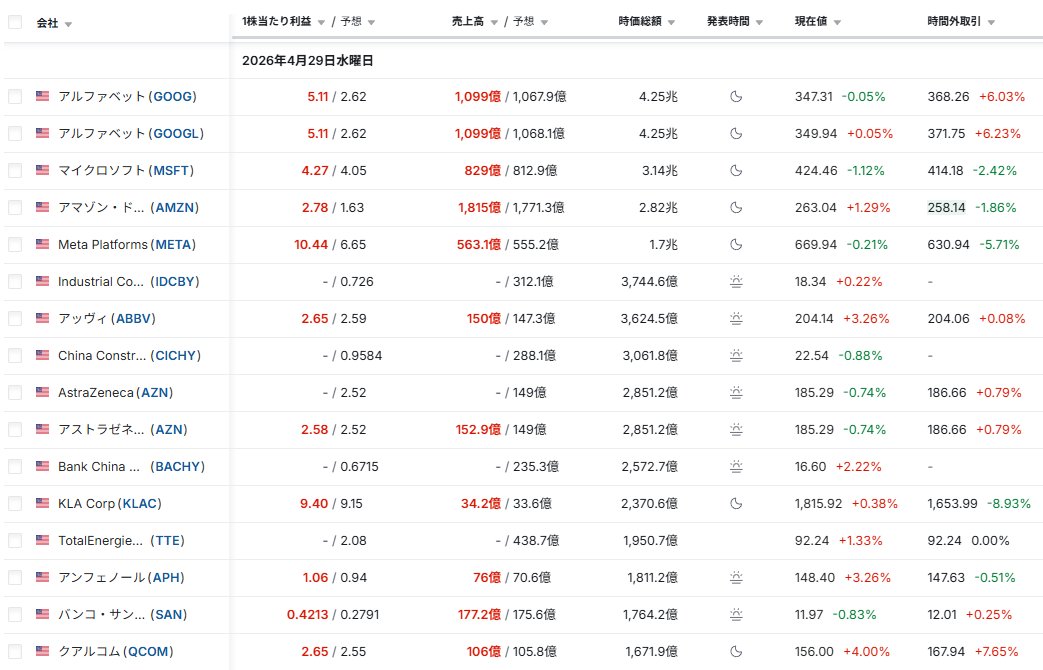Screen dimensions: 1043x670
Task: Open the revenue 予想 sort dropdown
Action: click(544, 23)
